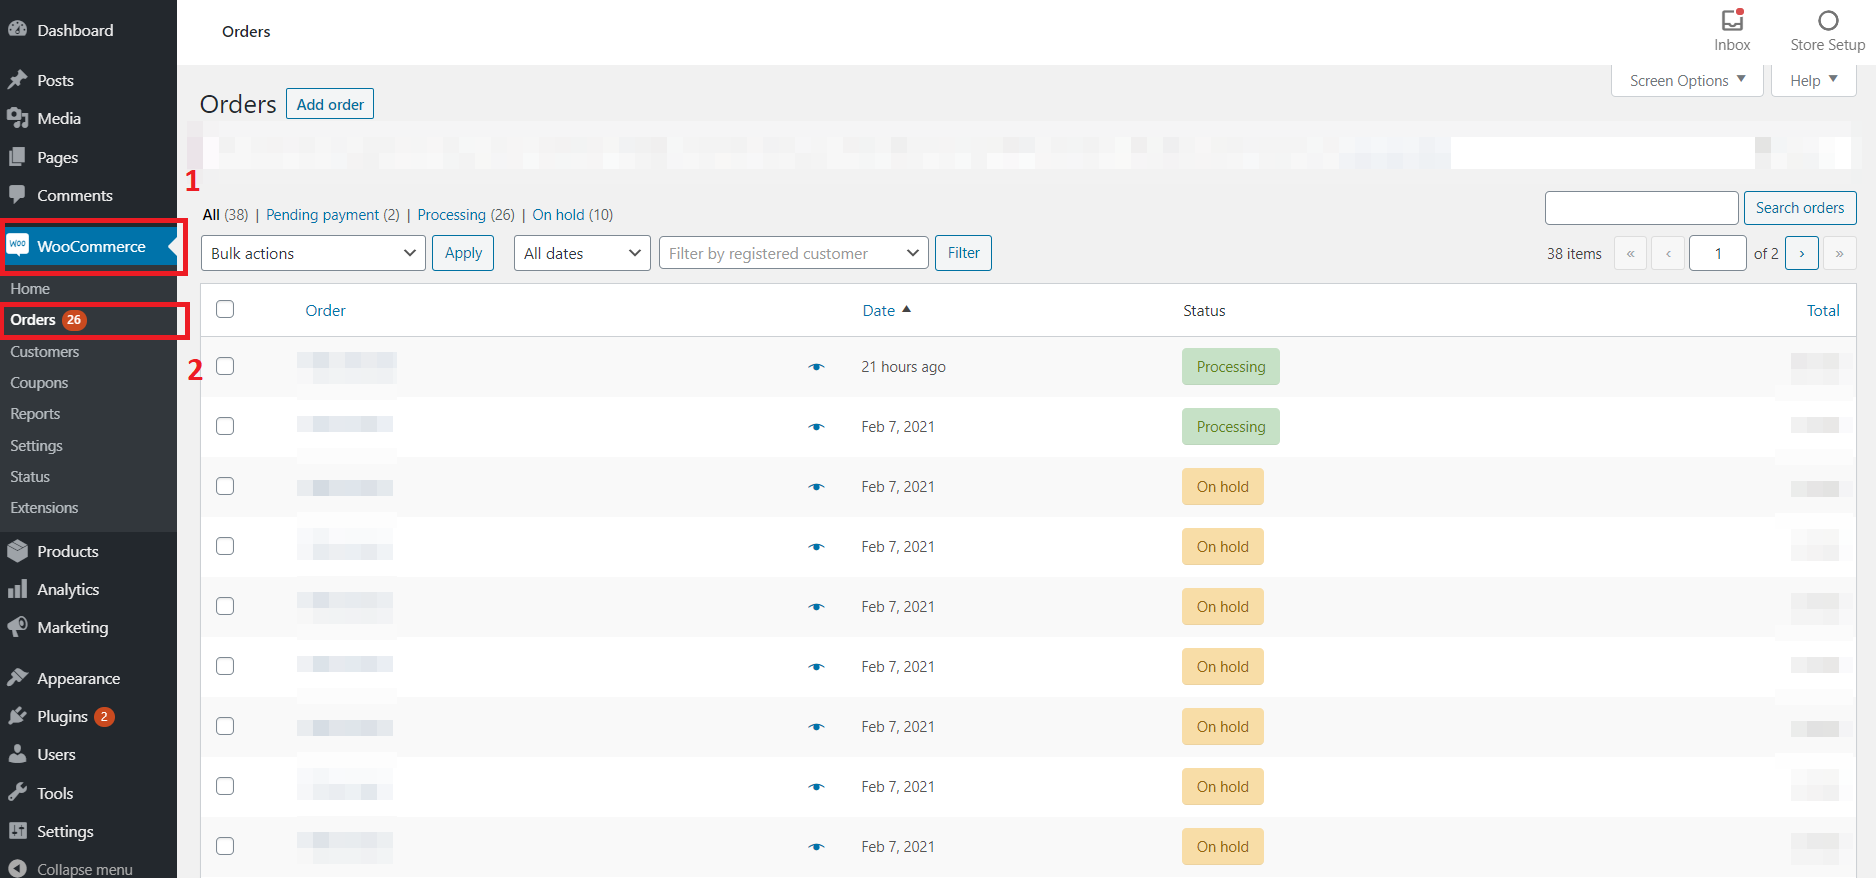Check the fourth On hold order row

(225, 666)
